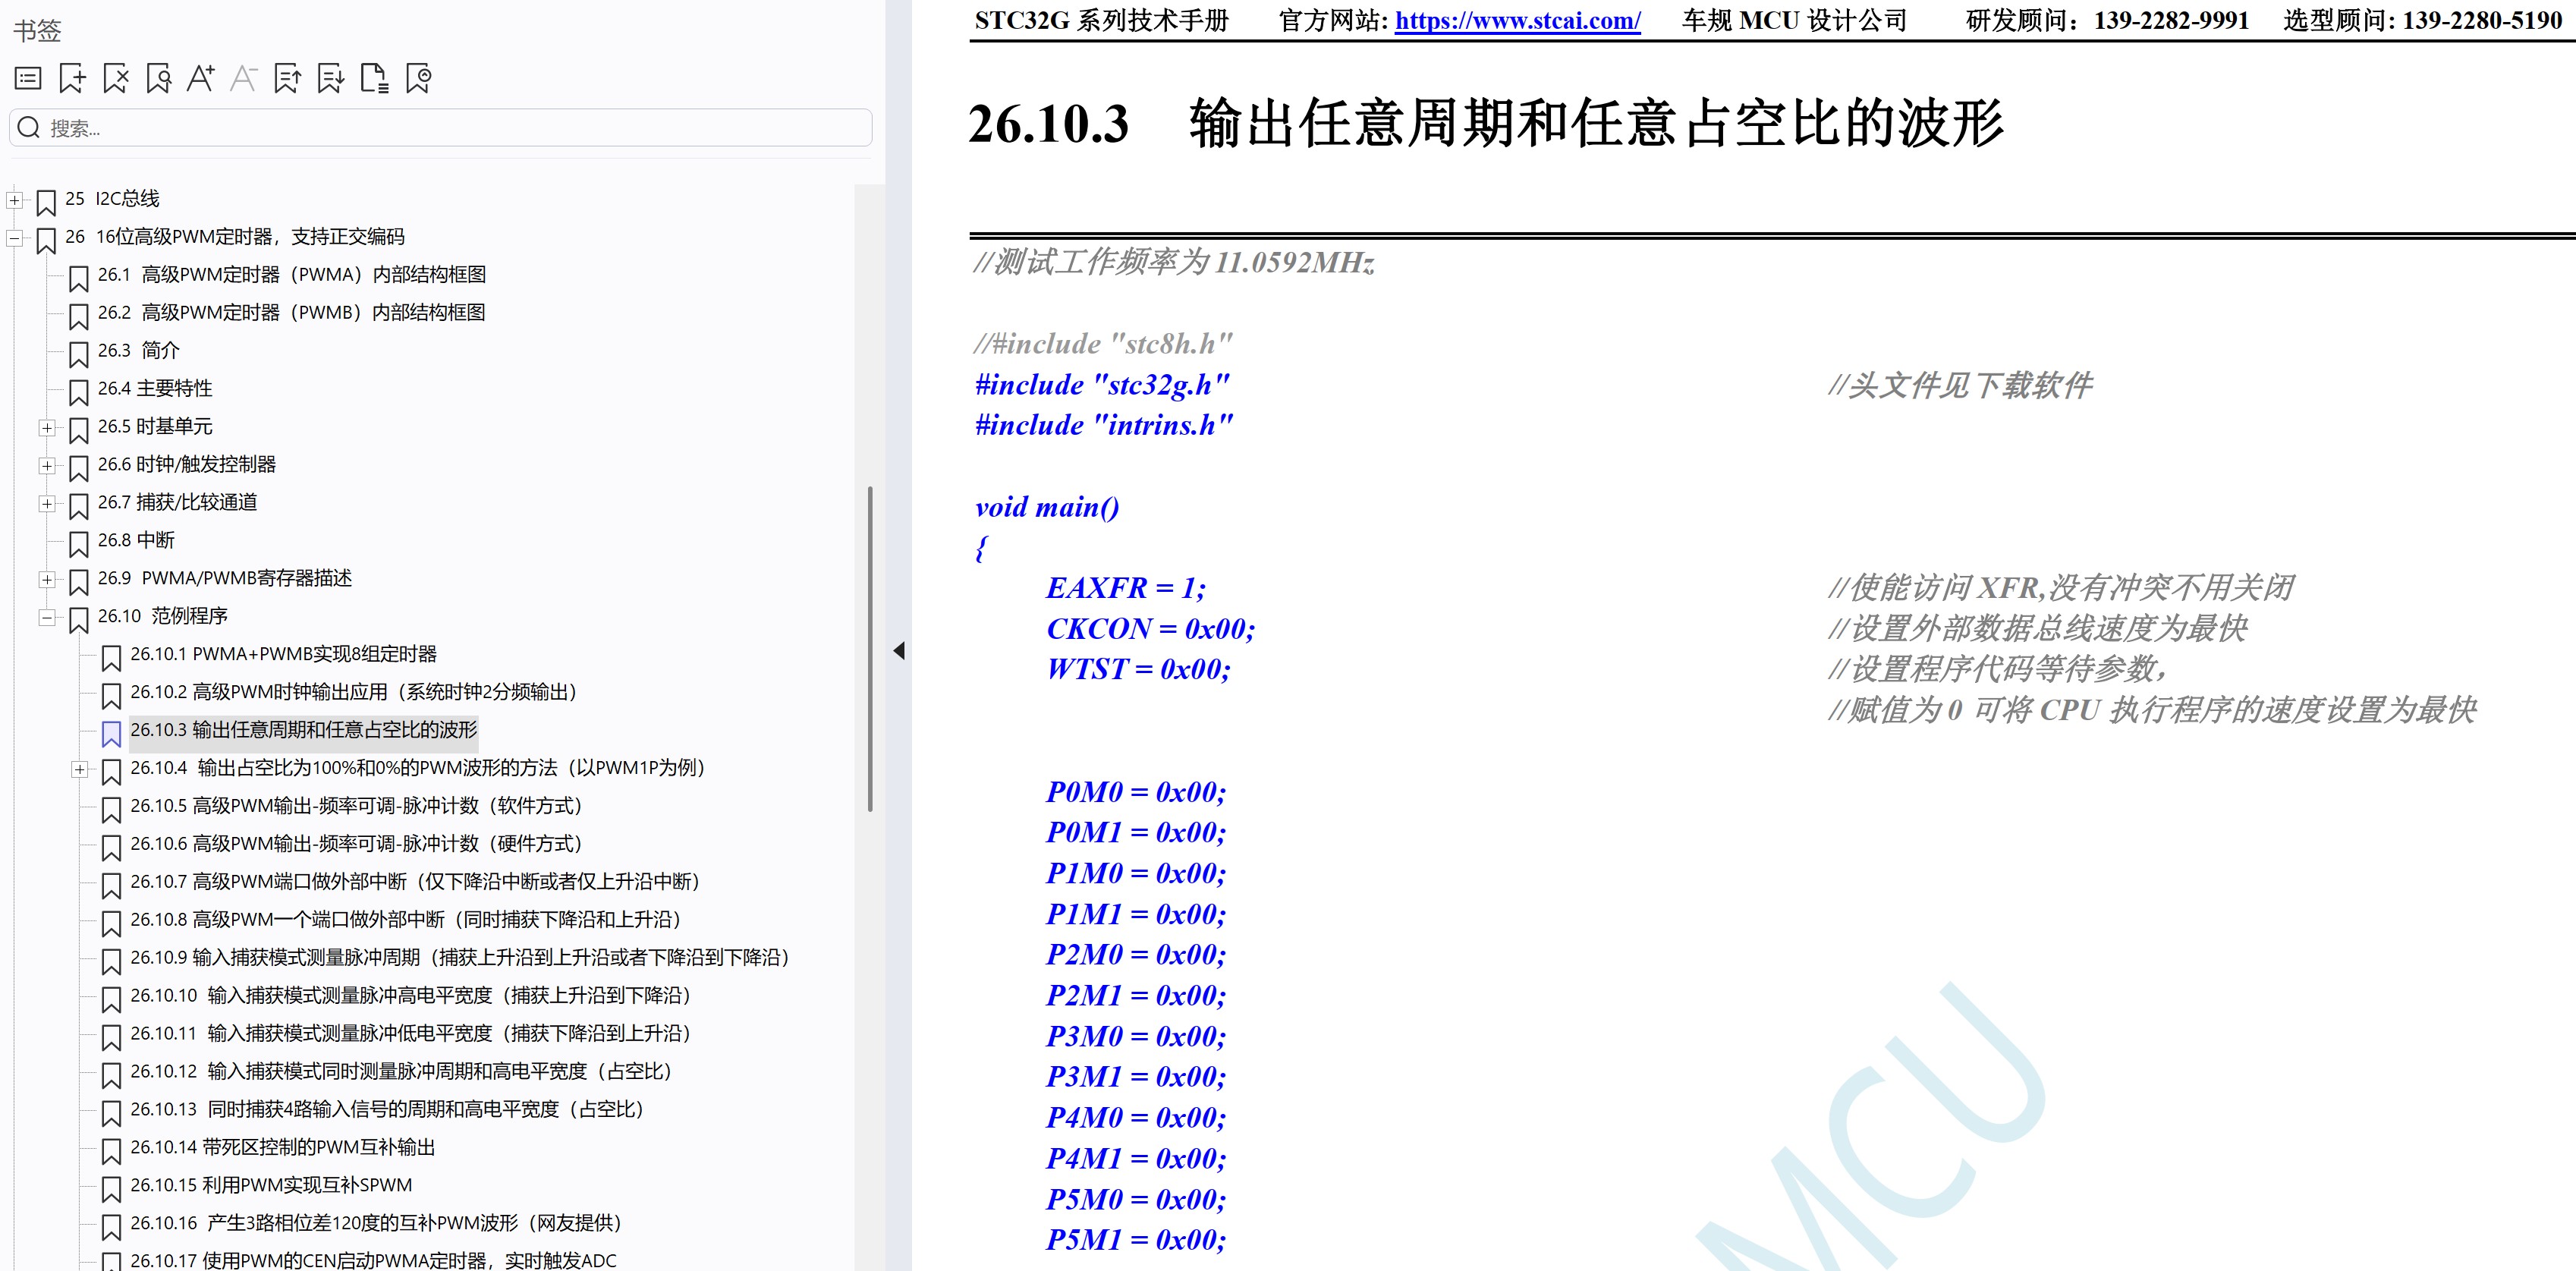Click the bookmark list options icon

(x=28, y=78)
